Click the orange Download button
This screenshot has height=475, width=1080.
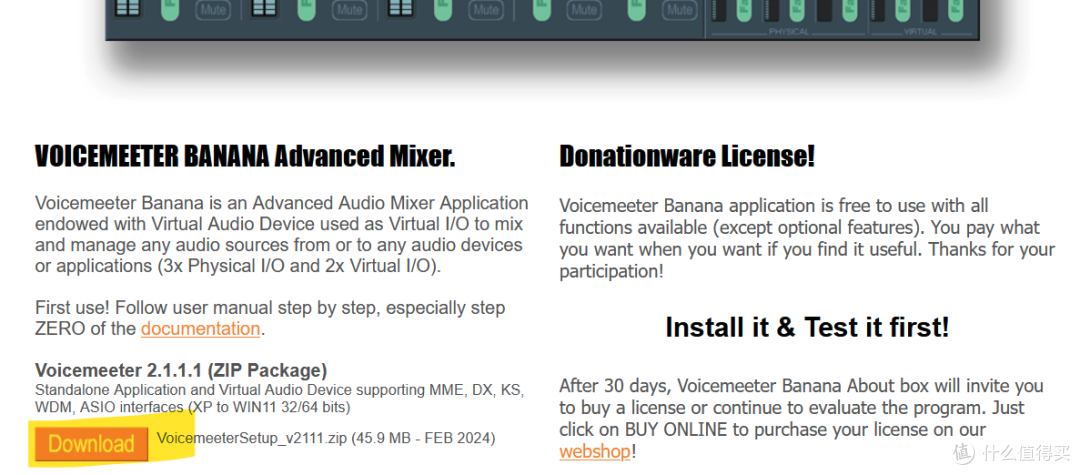[x=92, y=444]
